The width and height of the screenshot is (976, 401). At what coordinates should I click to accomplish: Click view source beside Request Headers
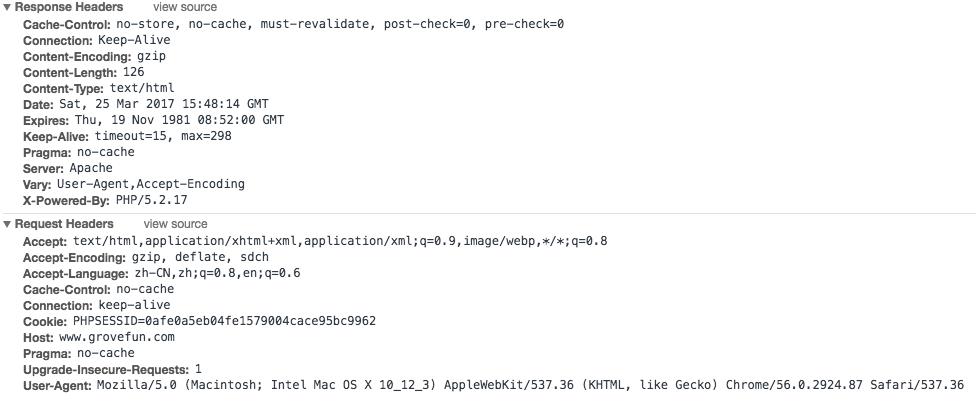(176, 224)
